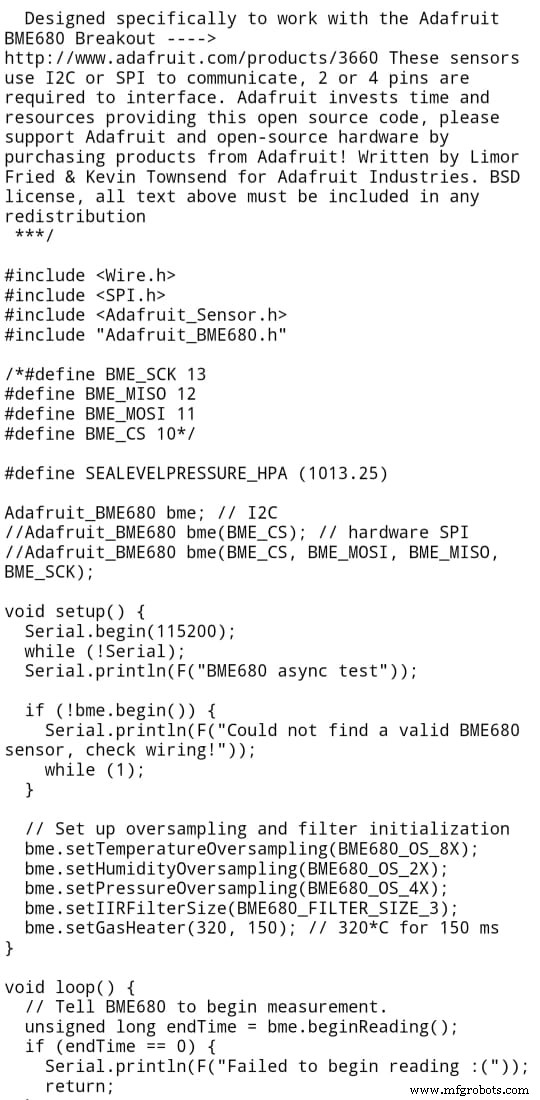The width and height of the screenshot is (540, 1100).
Task: Click the #include <Wire.h> line
Action: point(90,276)
